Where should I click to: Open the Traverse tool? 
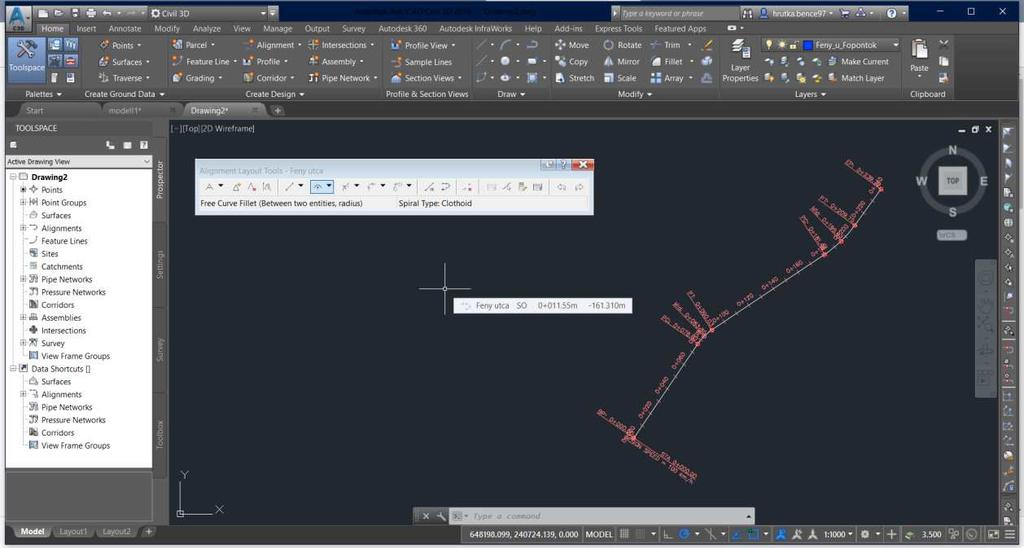point(124,78)
